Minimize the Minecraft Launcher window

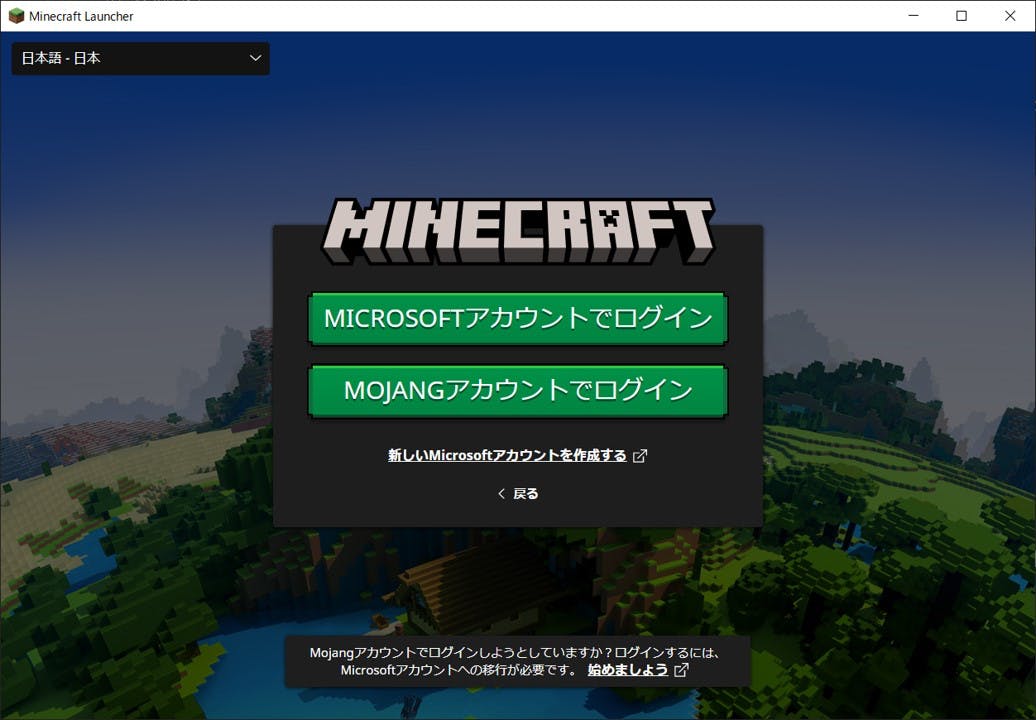pyautogui.click(x=915, y=16)
